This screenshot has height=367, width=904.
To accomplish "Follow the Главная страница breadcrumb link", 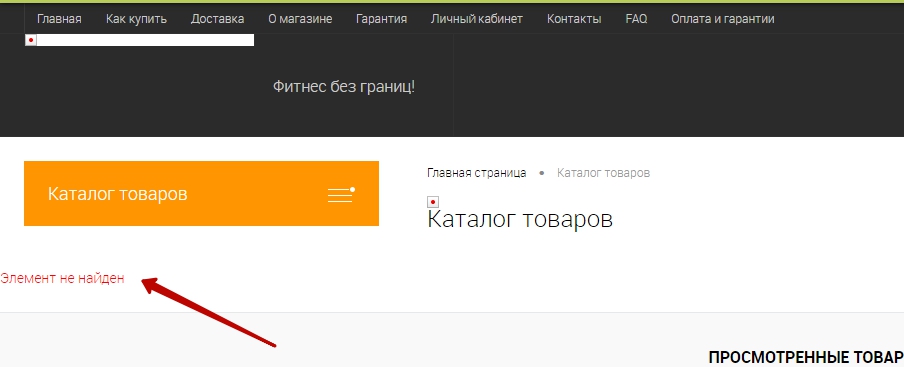I will 476,173.
